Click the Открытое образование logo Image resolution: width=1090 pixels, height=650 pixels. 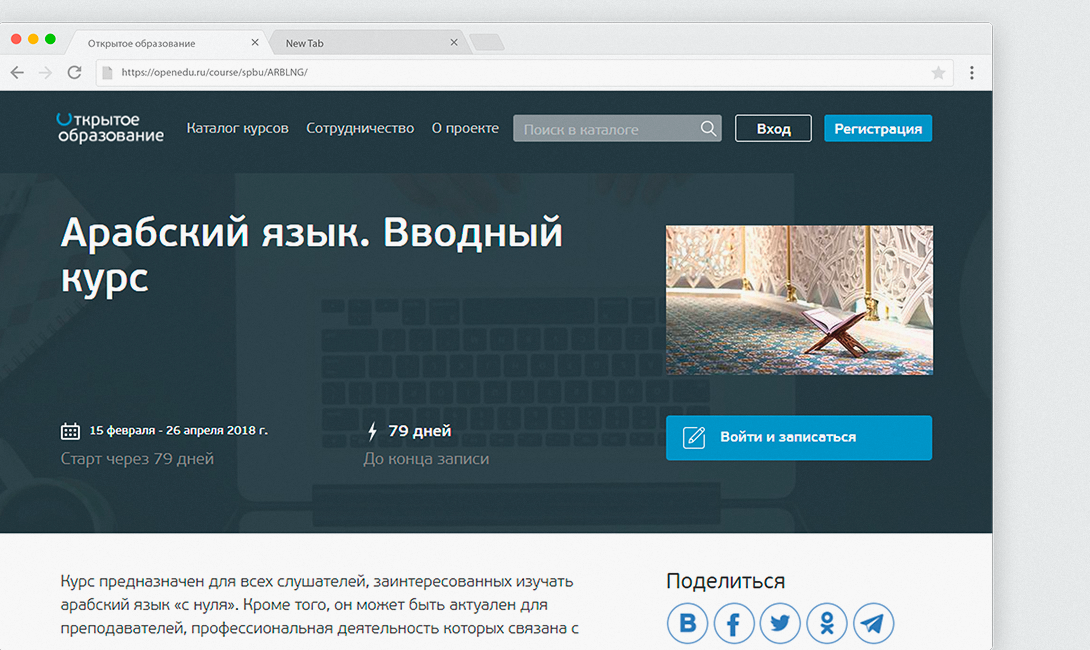click(110, 128)
